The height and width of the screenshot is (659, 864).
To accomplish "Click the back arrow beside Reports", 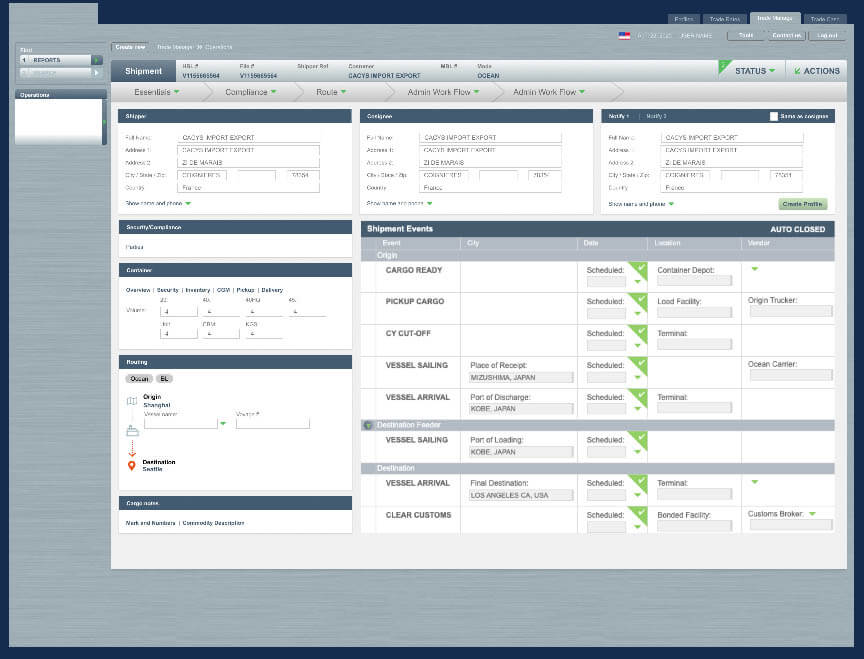I will (x=24, y=60).
